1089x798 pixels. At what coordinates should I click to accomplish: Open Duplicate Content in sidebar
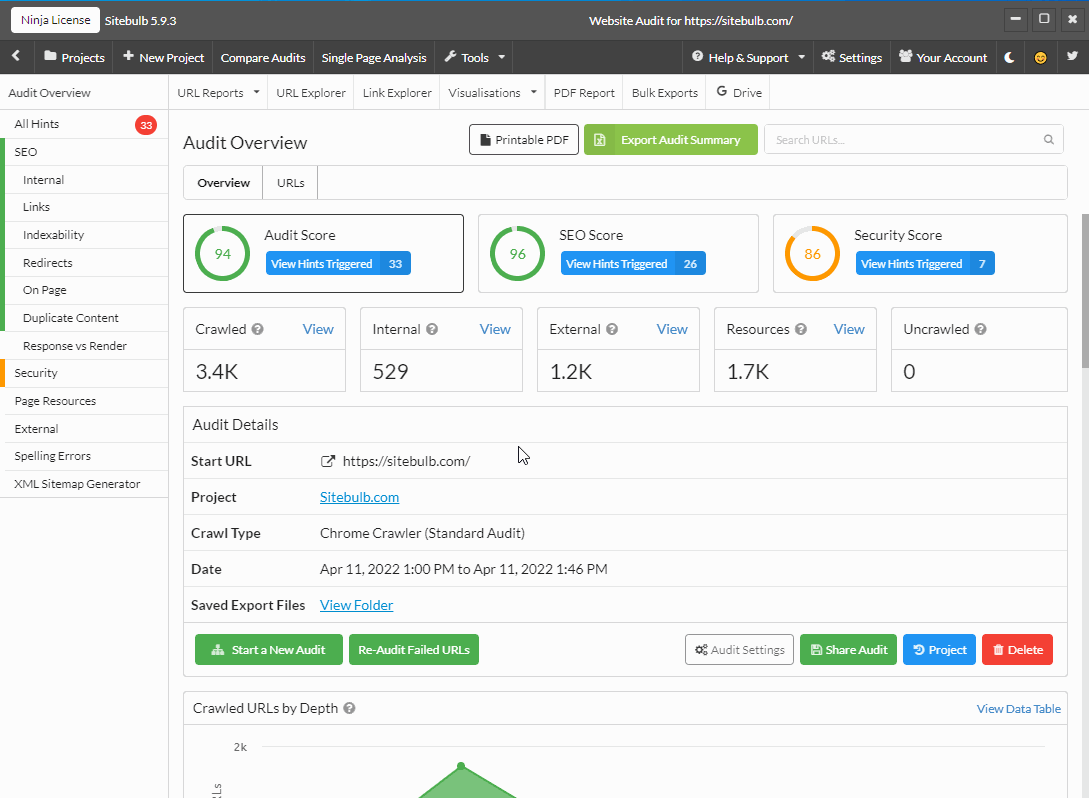[x=88, y=318]
